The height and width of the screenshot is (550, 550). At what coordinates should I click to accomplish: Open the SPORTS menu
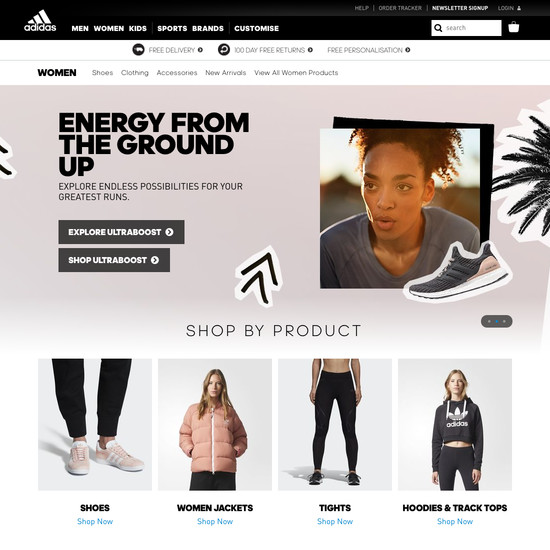(x=172, y=28)
